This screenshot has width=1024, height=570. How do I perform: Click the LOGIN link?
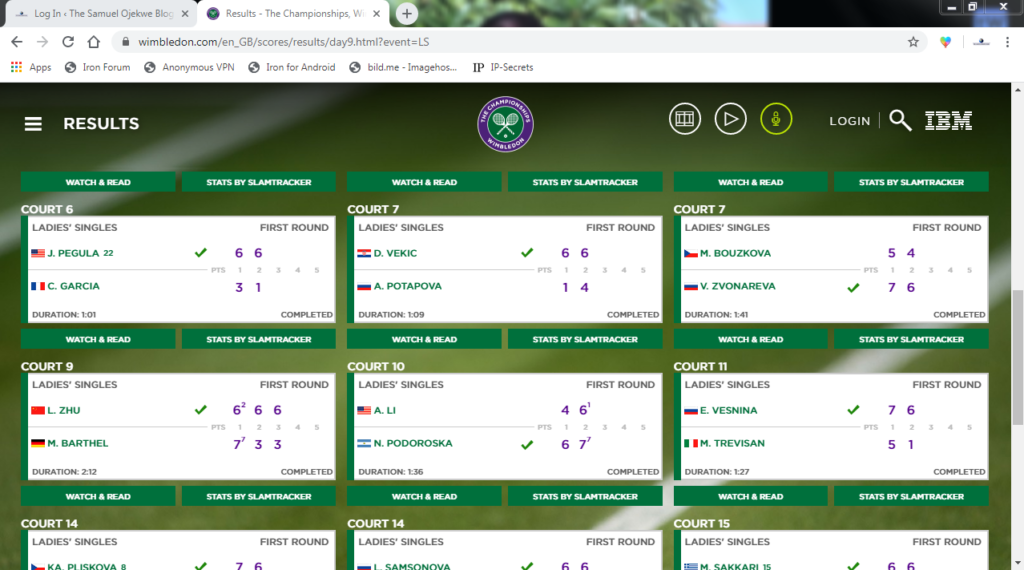pos(850,121)
